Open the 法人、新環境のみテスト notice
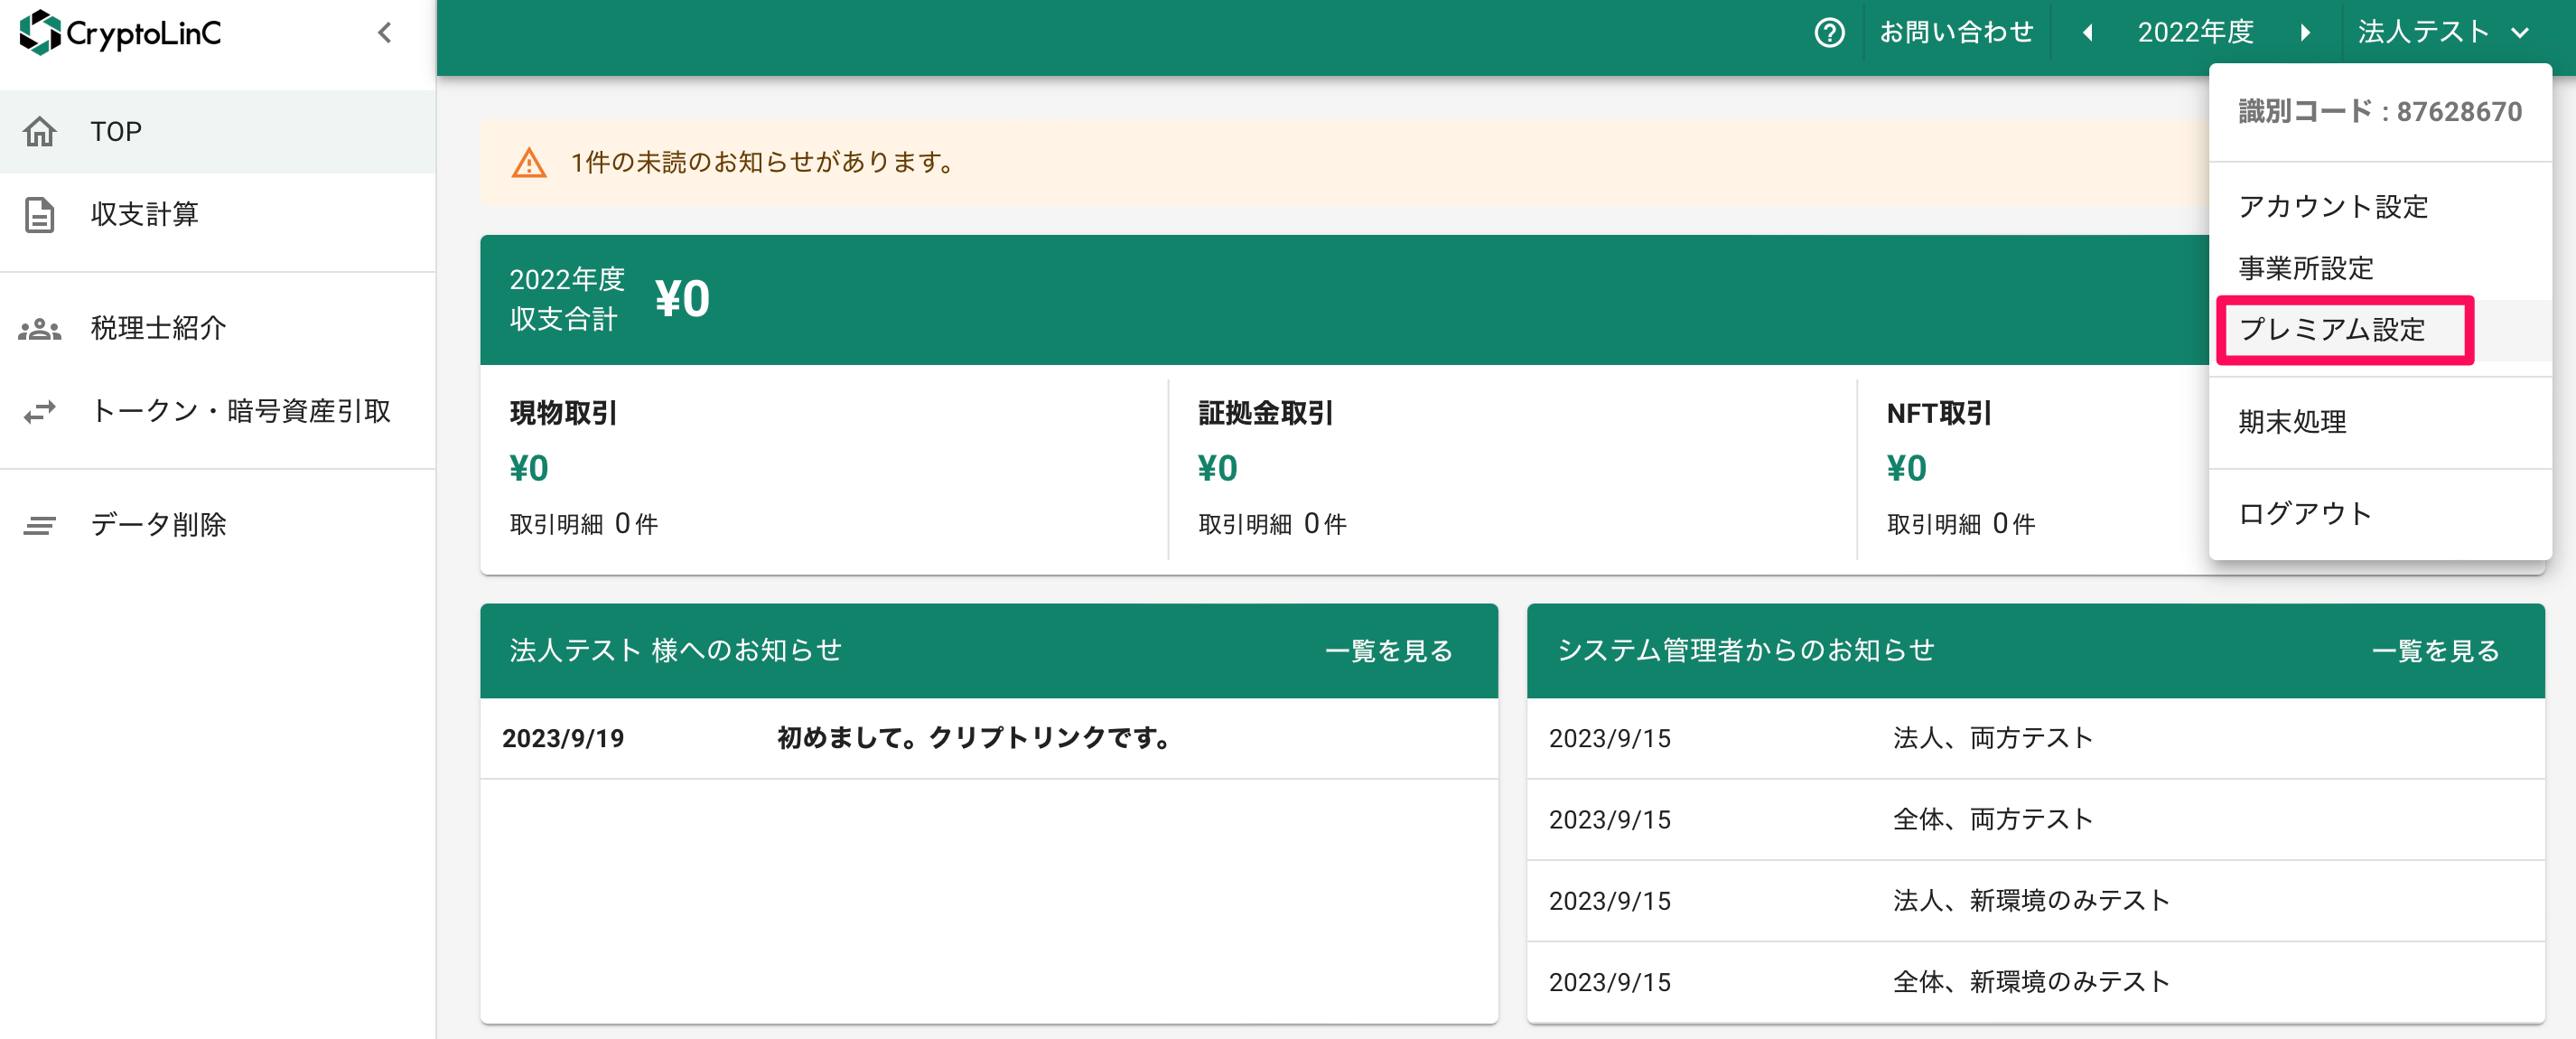Image resolution: width=2576 pixels, height=1039 pixels. [x=2031, y=901]
